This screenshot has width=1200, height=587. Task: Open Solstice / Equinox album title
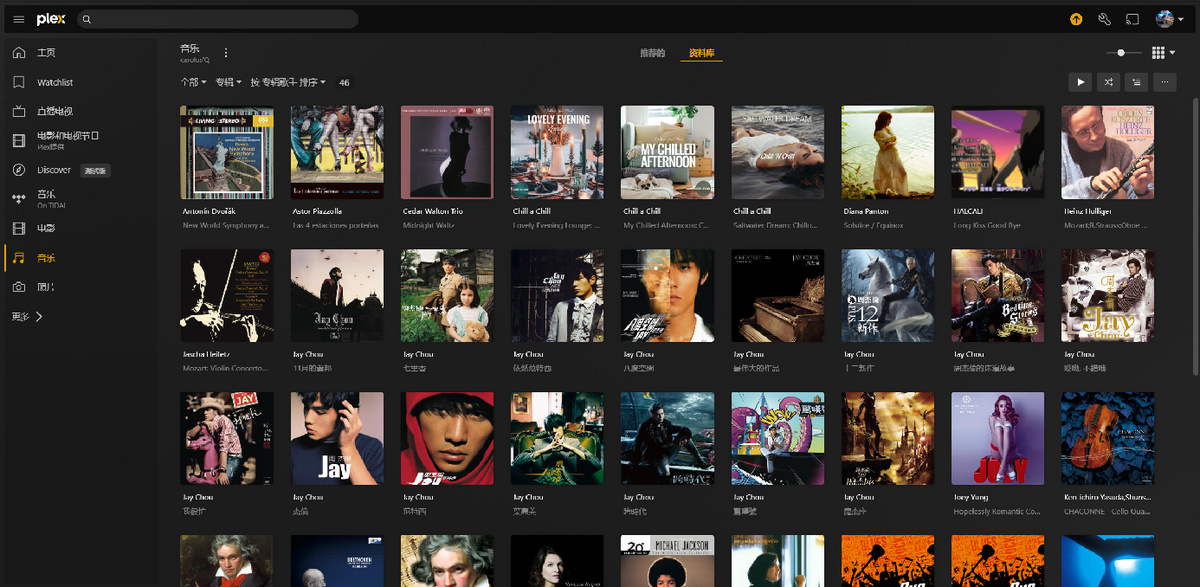tap(875, 225)
